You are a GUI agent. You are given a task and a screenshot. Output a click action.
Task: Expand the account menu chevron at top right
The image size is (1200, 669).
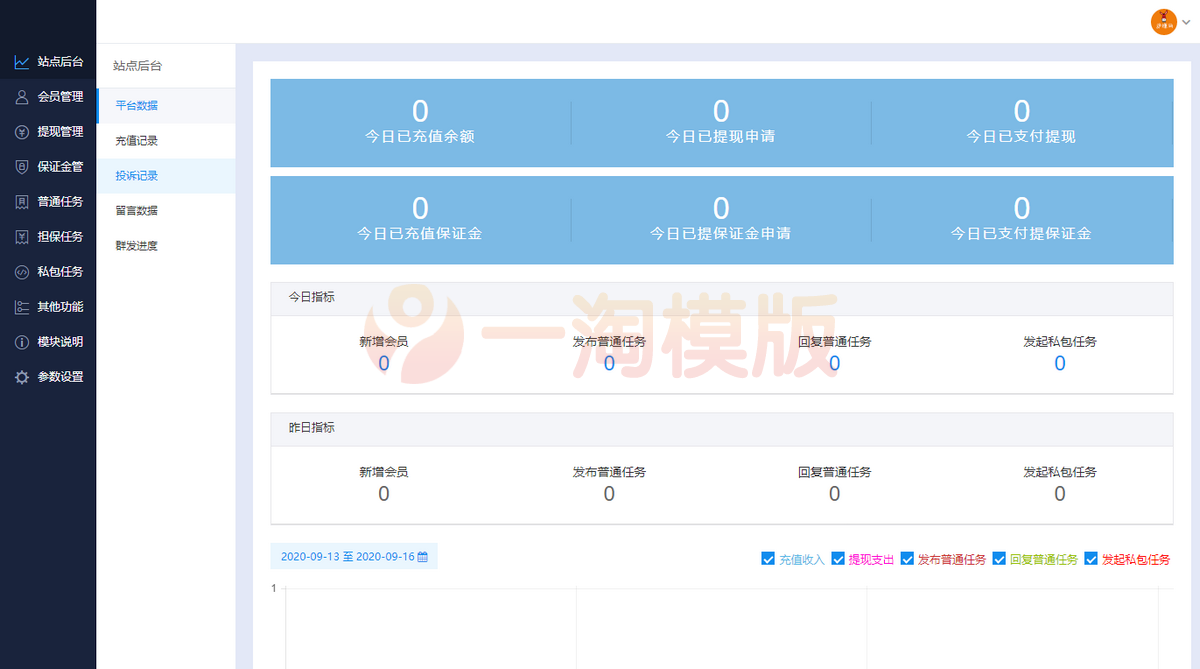tap(1184, 21)
